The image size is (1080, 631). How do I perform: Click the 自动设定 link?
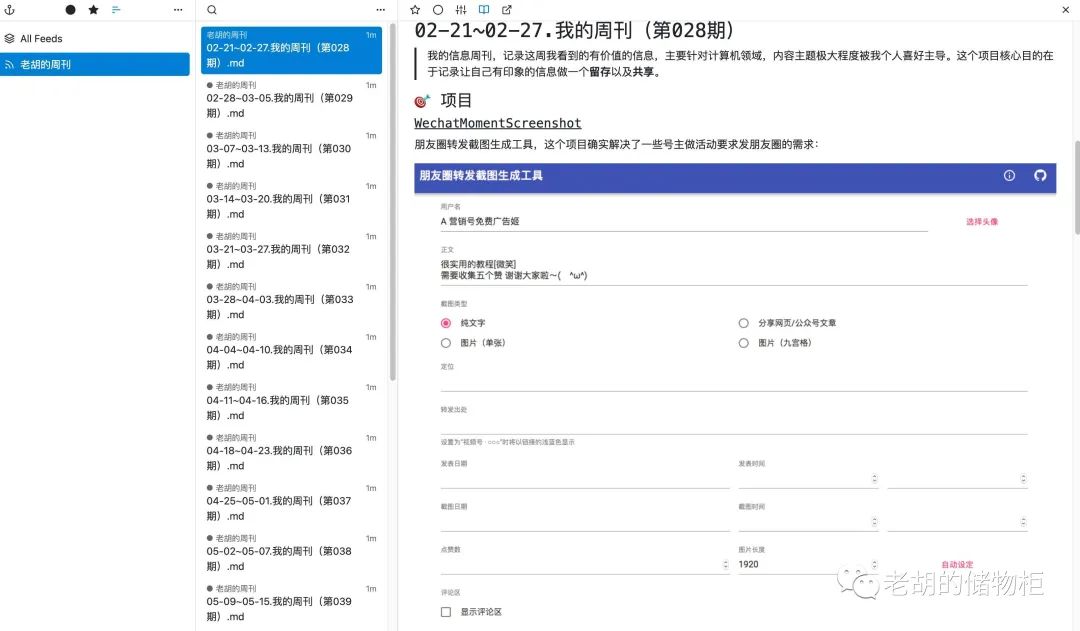(x=957, y=565)
